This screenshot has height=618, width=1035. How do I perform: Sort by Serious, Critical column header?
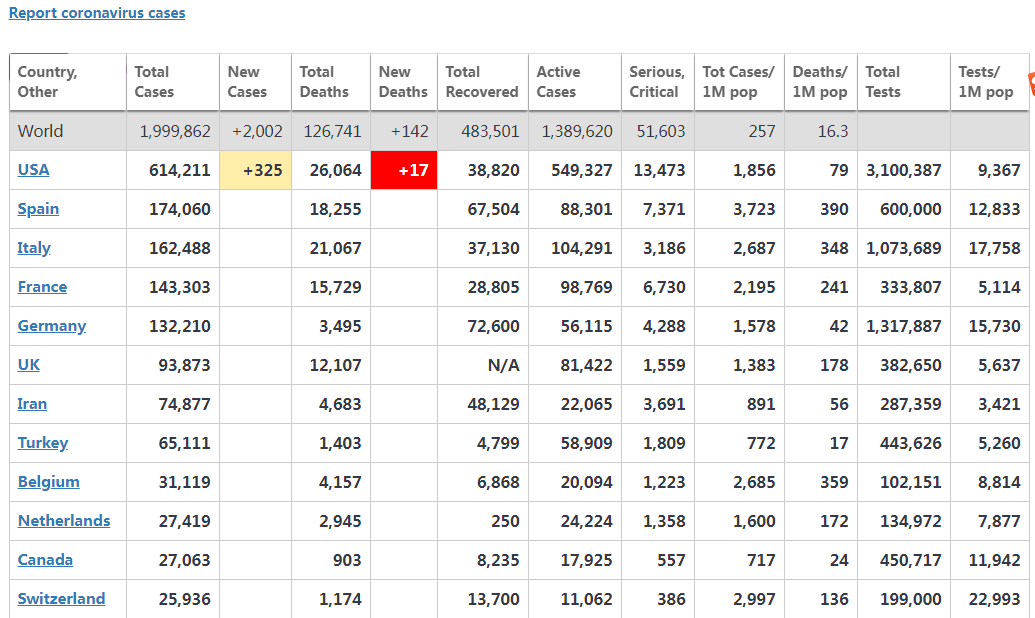(657, 82)
